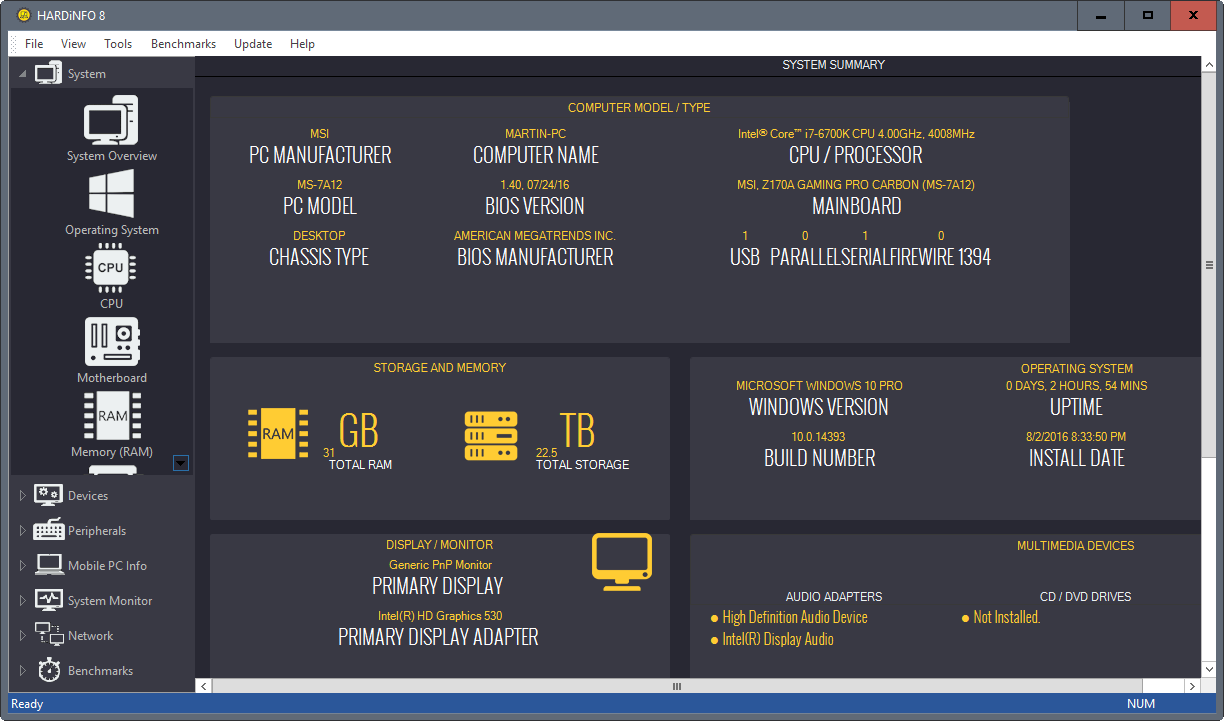The image size is (1224, 721).
Task: Expand the Peripherals section
Action: (23, 531)
